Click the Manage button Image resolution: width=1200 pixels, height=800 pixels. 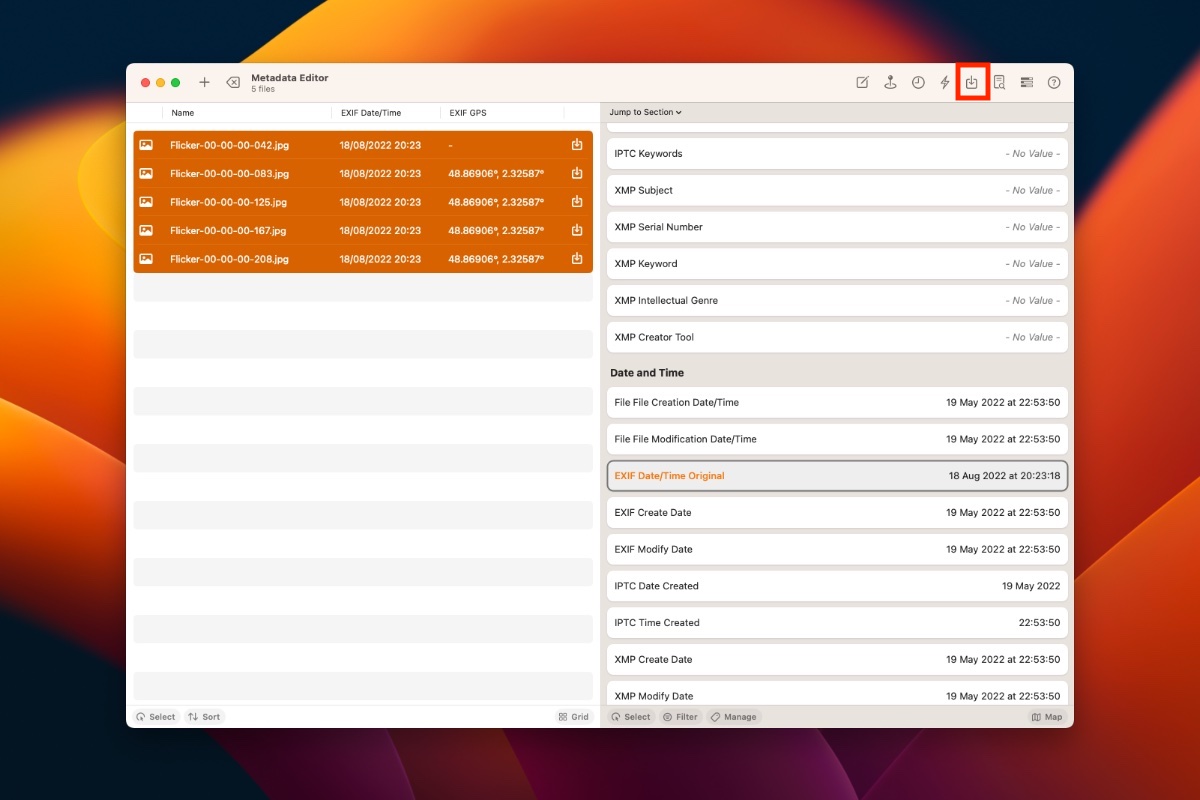[734, 717]
